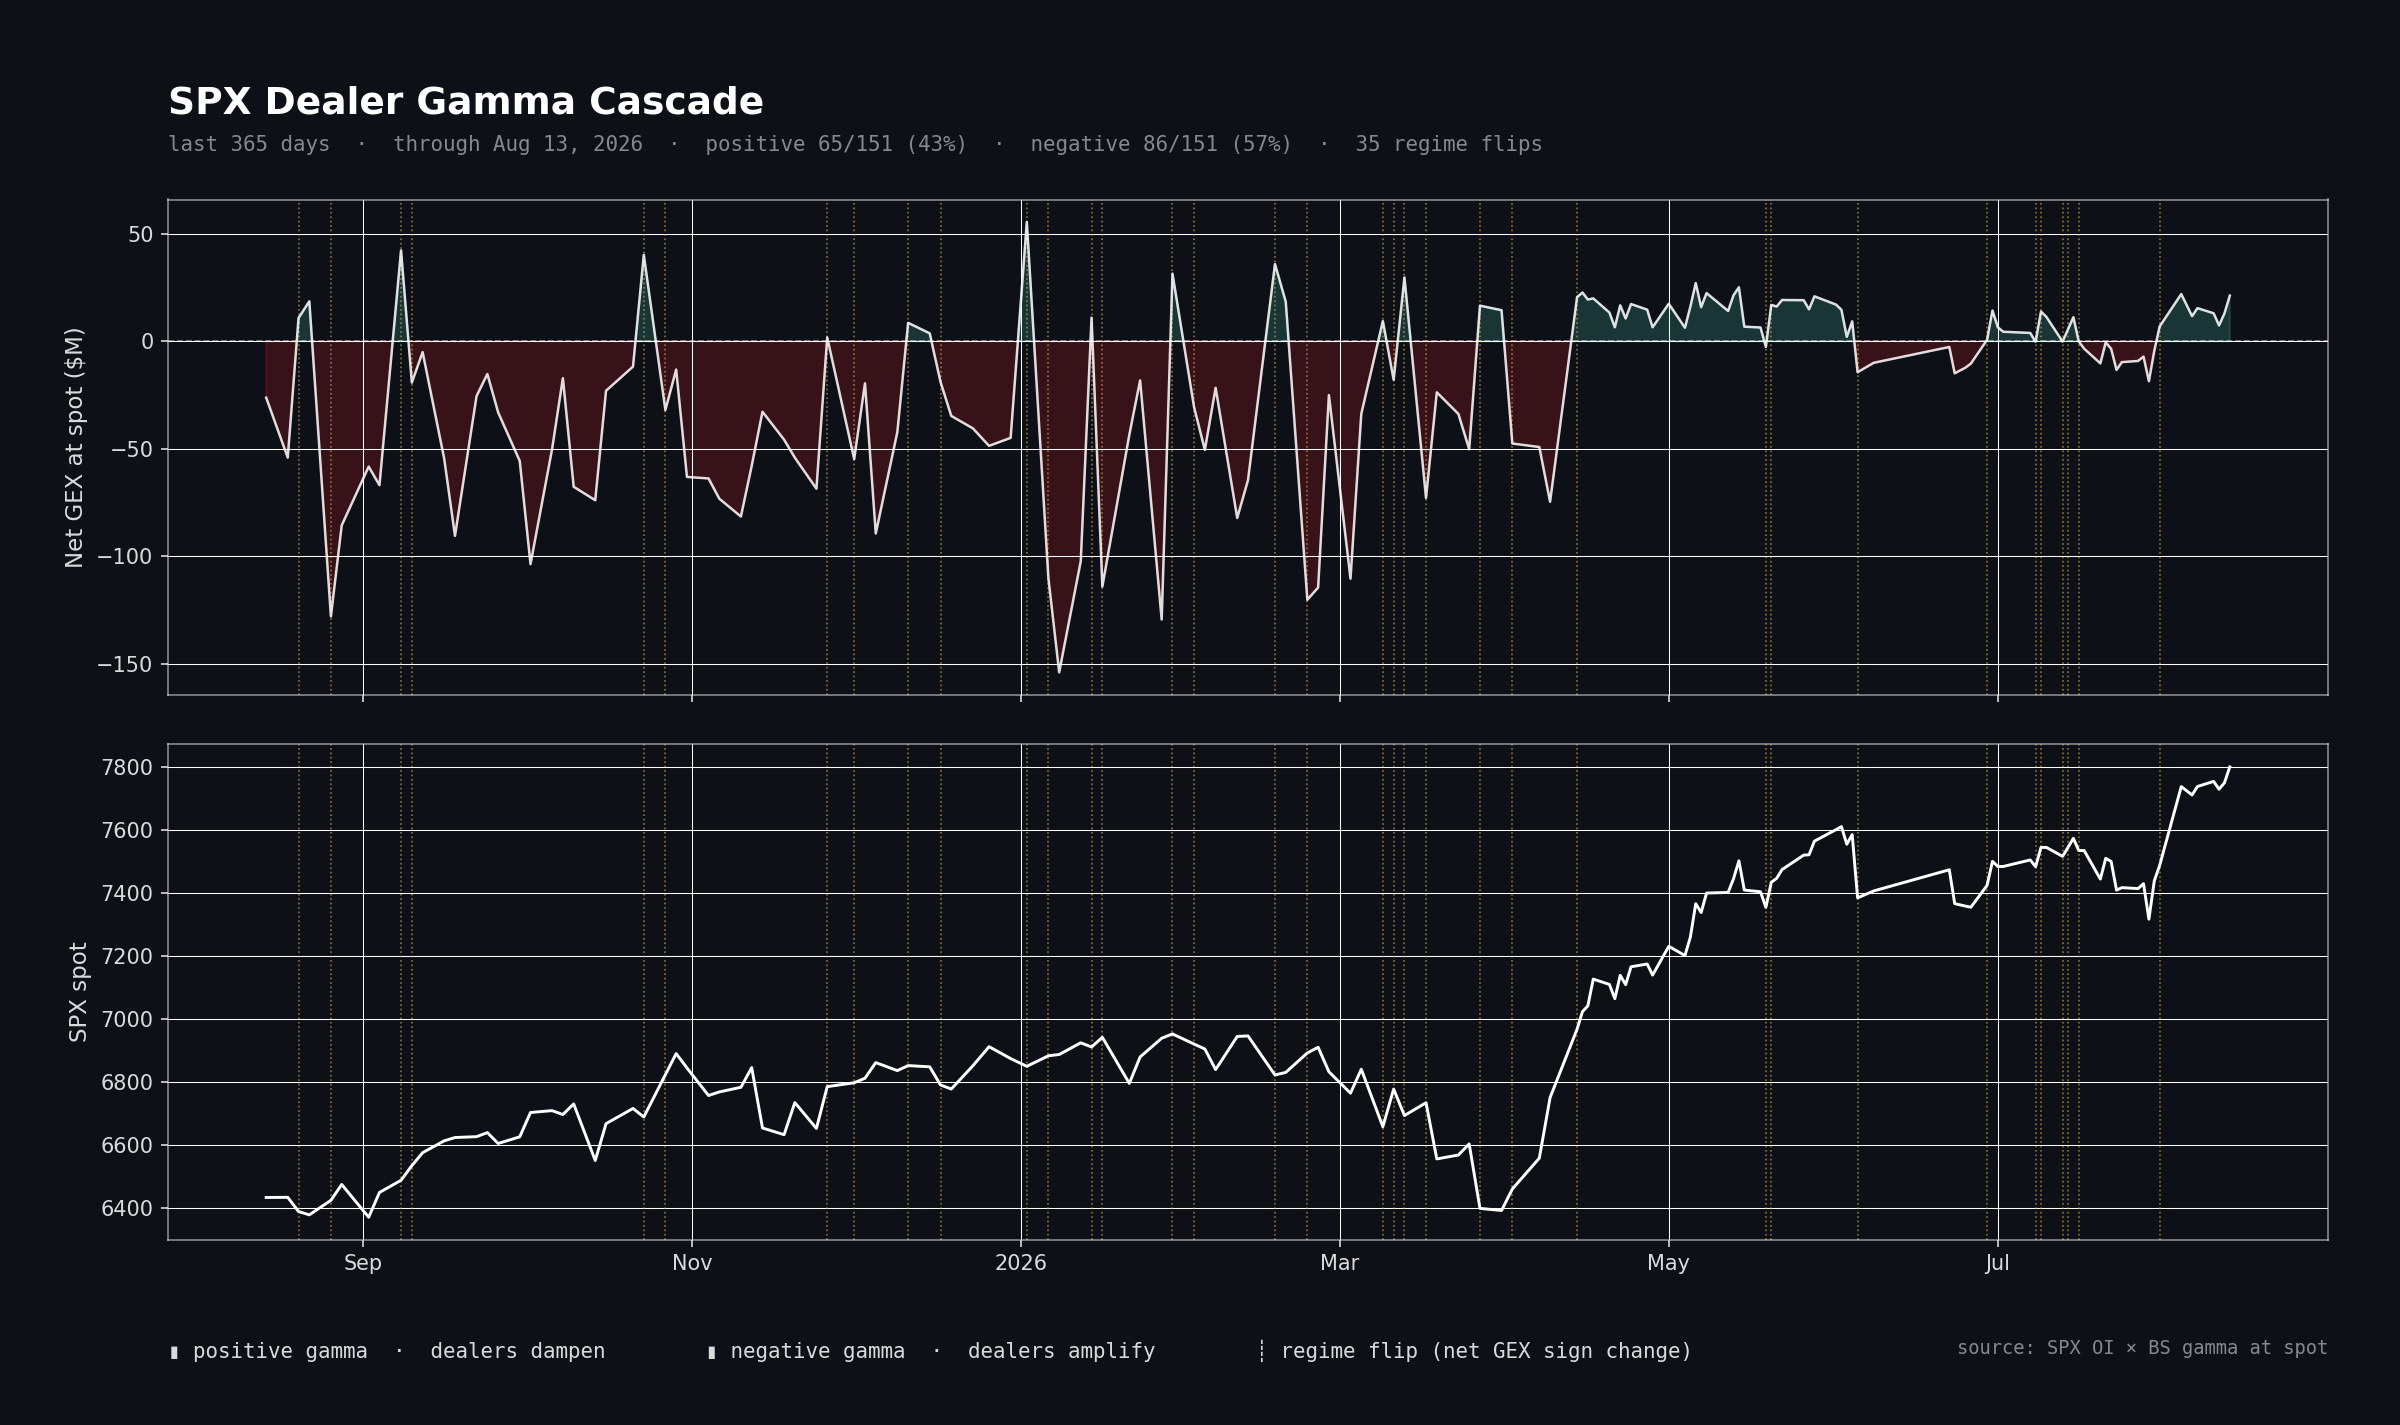The width and height of the screenshot is (2400, 1425).
Task: Click the positive gamma legend swatch
Action: pos(174,1353)
